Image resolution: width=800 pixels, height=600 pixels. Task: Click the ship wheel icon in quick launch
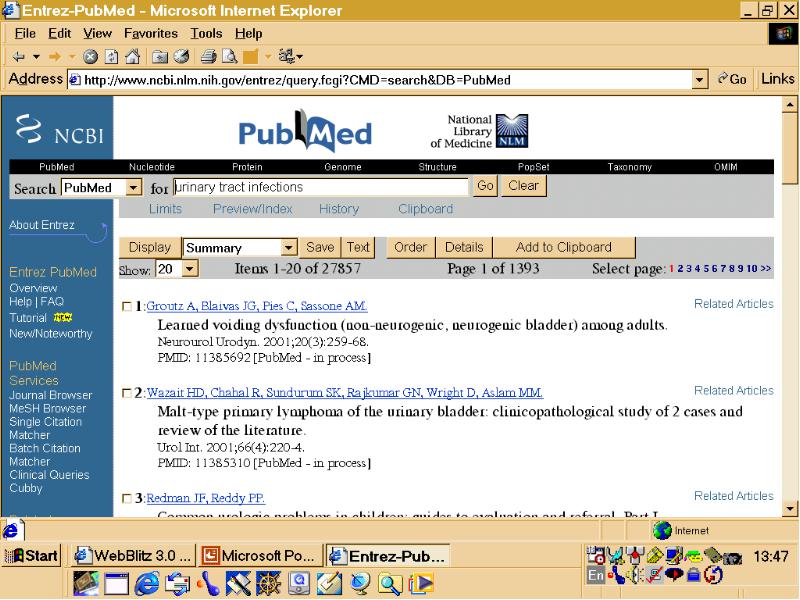268,583
